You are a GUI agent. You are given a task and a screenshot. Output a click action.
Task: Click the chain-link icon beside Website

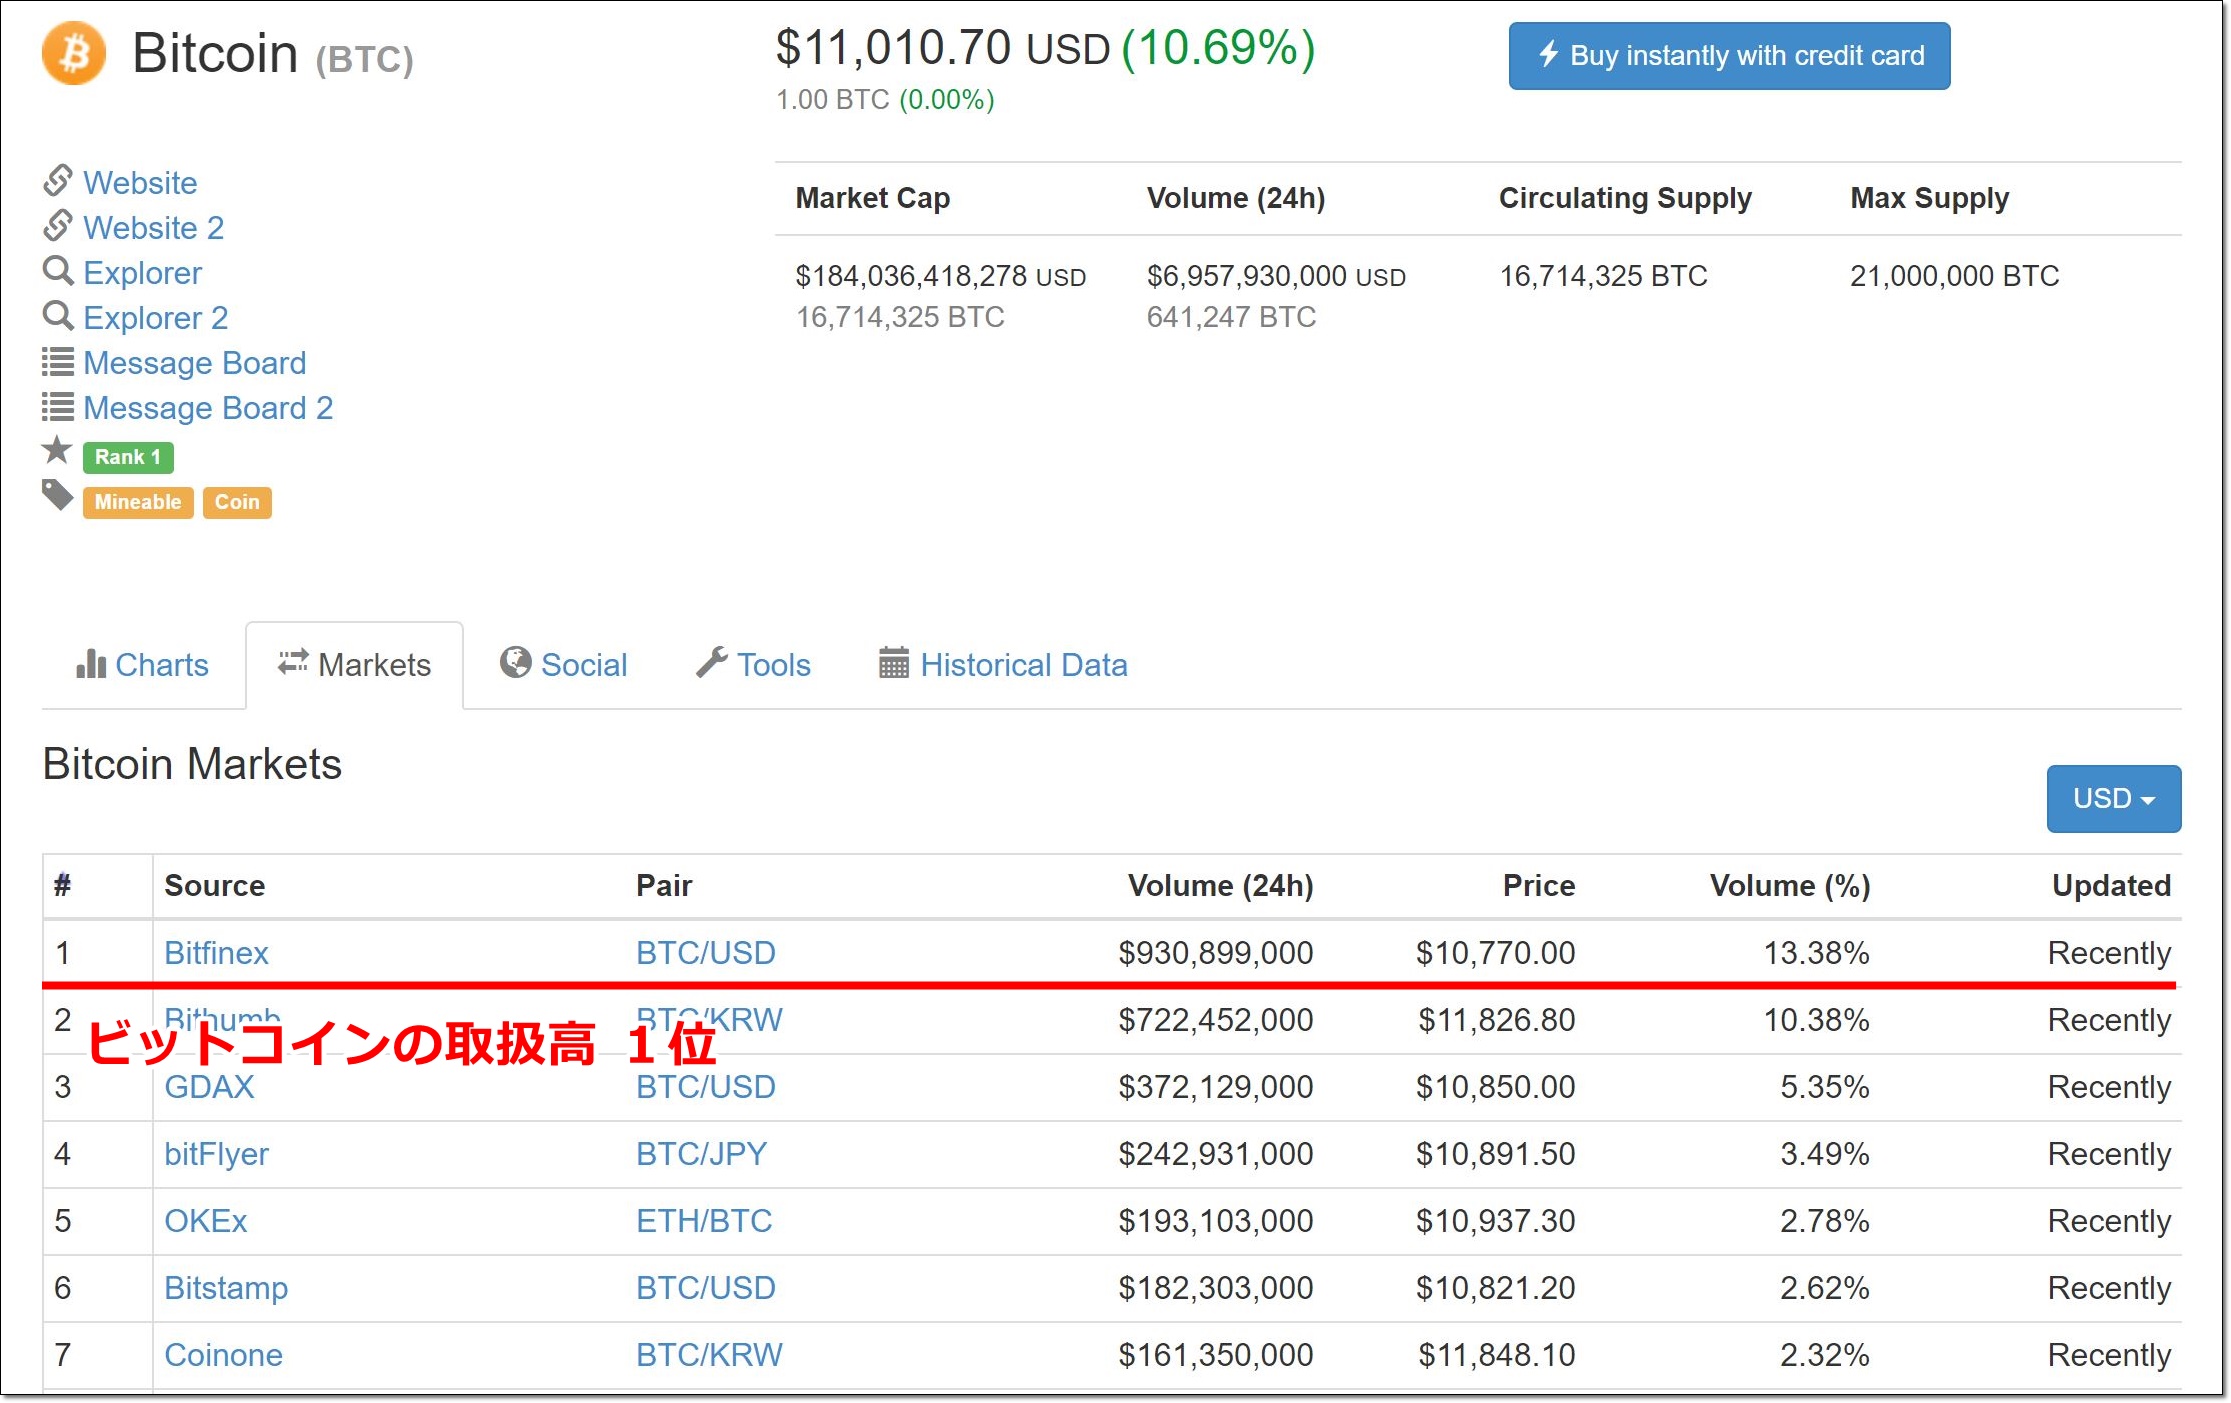tap(58, 181)
